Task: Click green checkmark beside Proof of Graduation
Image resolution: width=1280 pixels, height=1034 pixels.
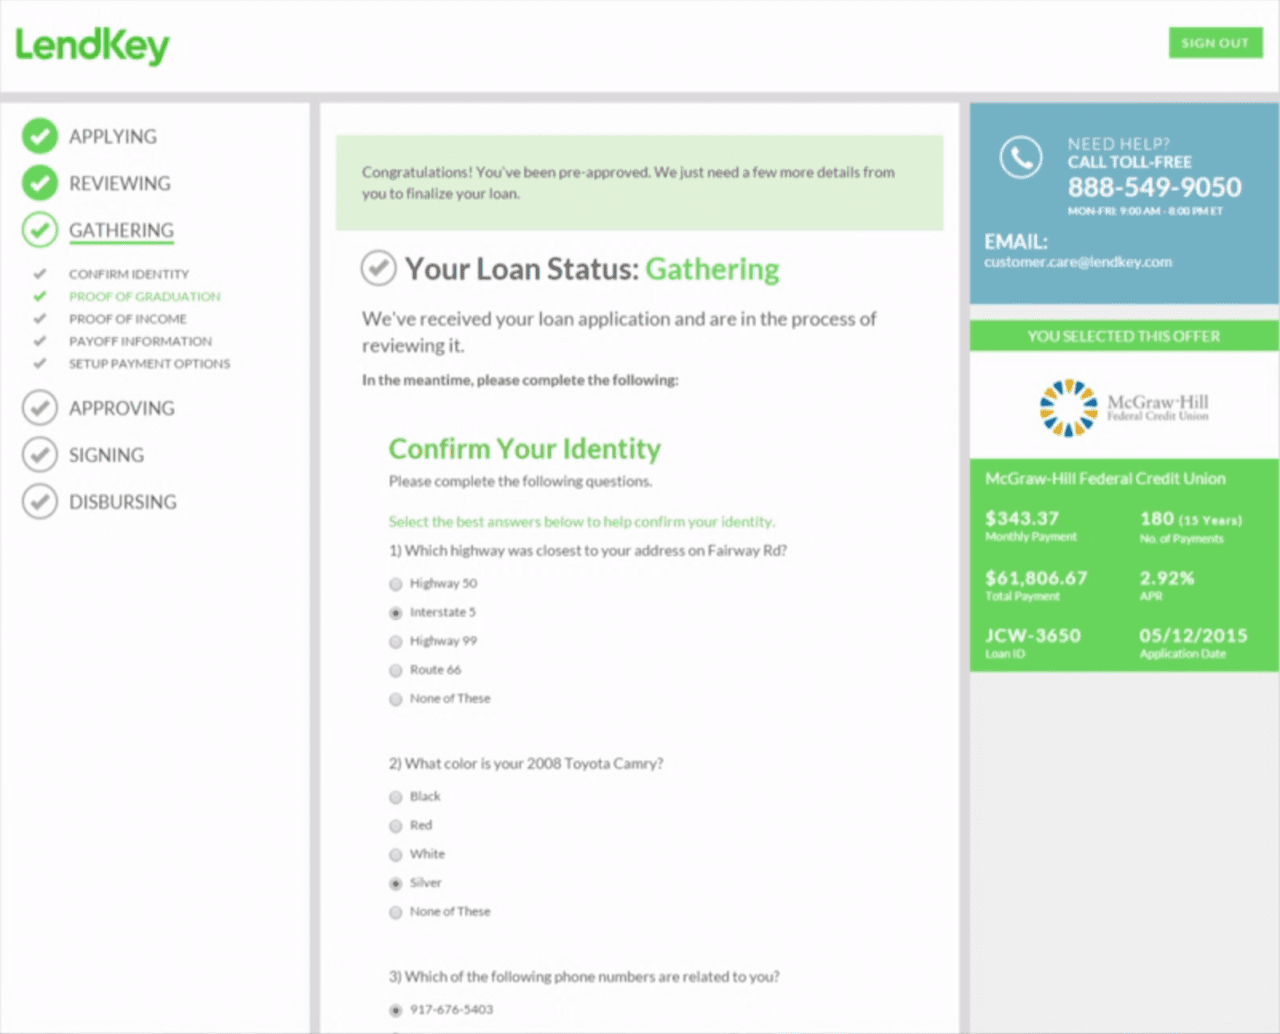Action: pyautogui.click(x=40, y=296)
